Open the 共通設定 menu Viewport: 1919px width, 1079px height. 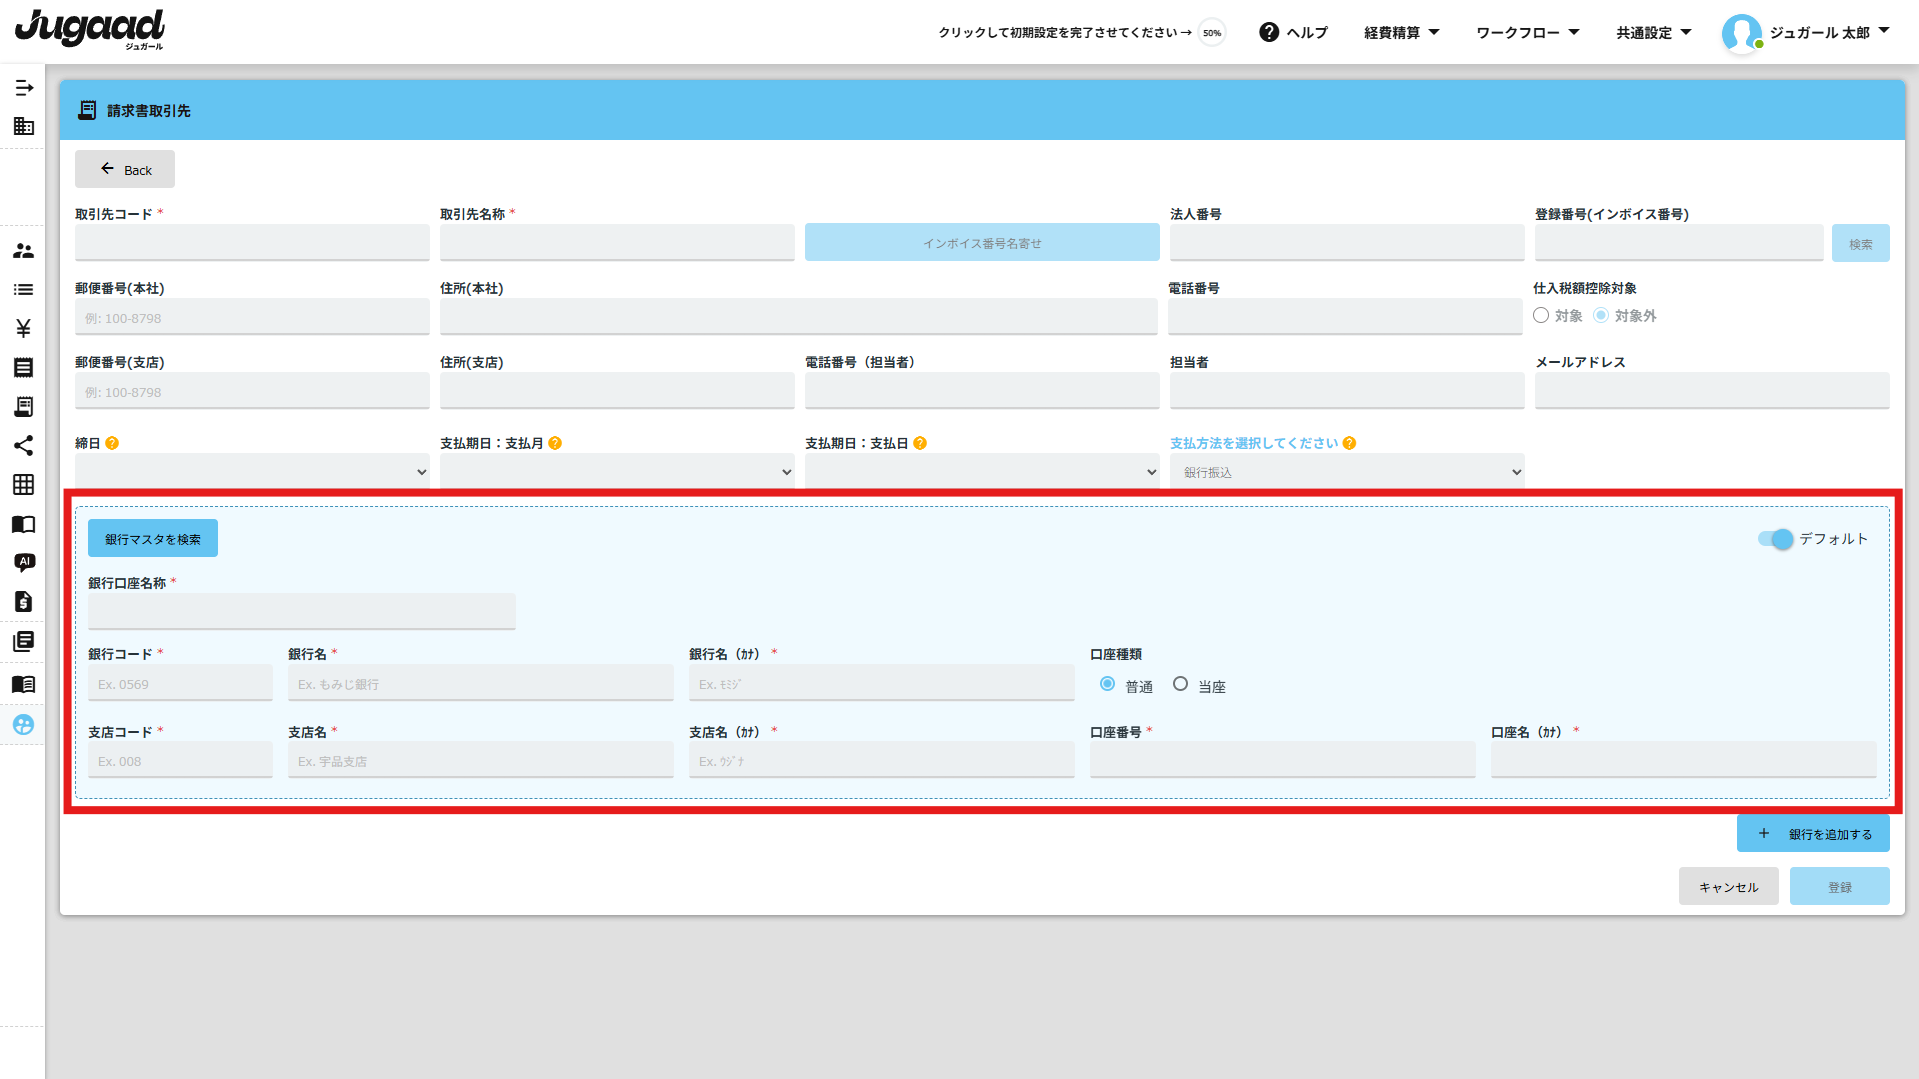(x=1654, y=33)
